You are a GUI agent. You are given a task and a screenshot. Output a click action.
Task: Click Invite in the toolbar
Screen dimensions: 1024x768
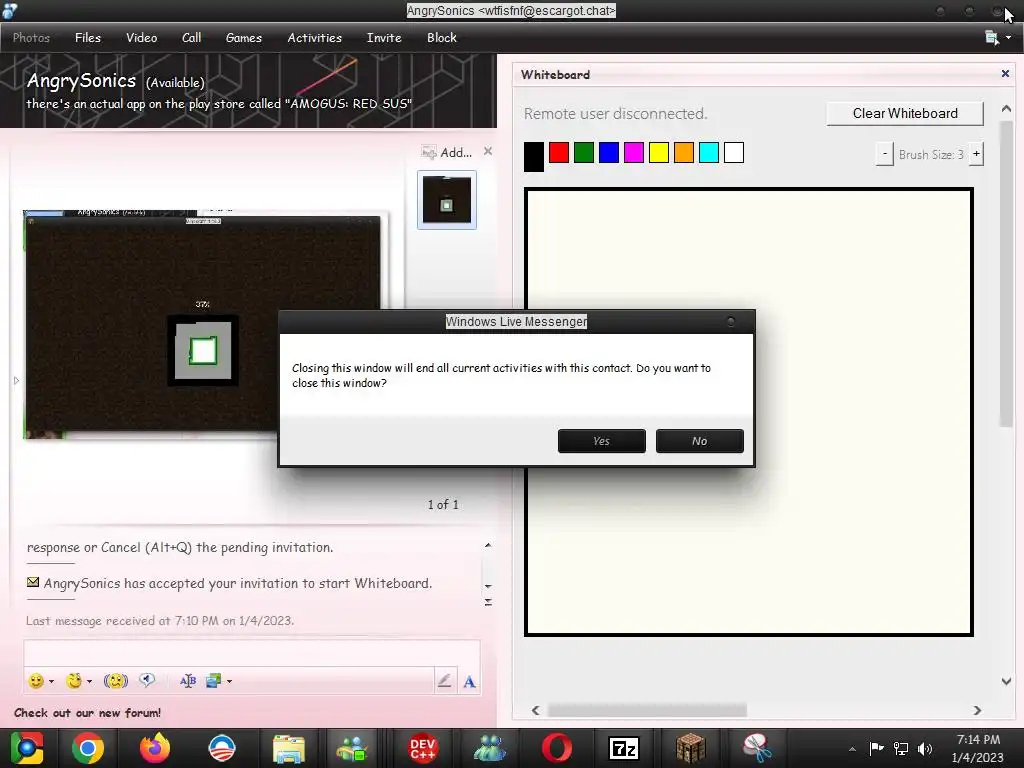(384, 38)
